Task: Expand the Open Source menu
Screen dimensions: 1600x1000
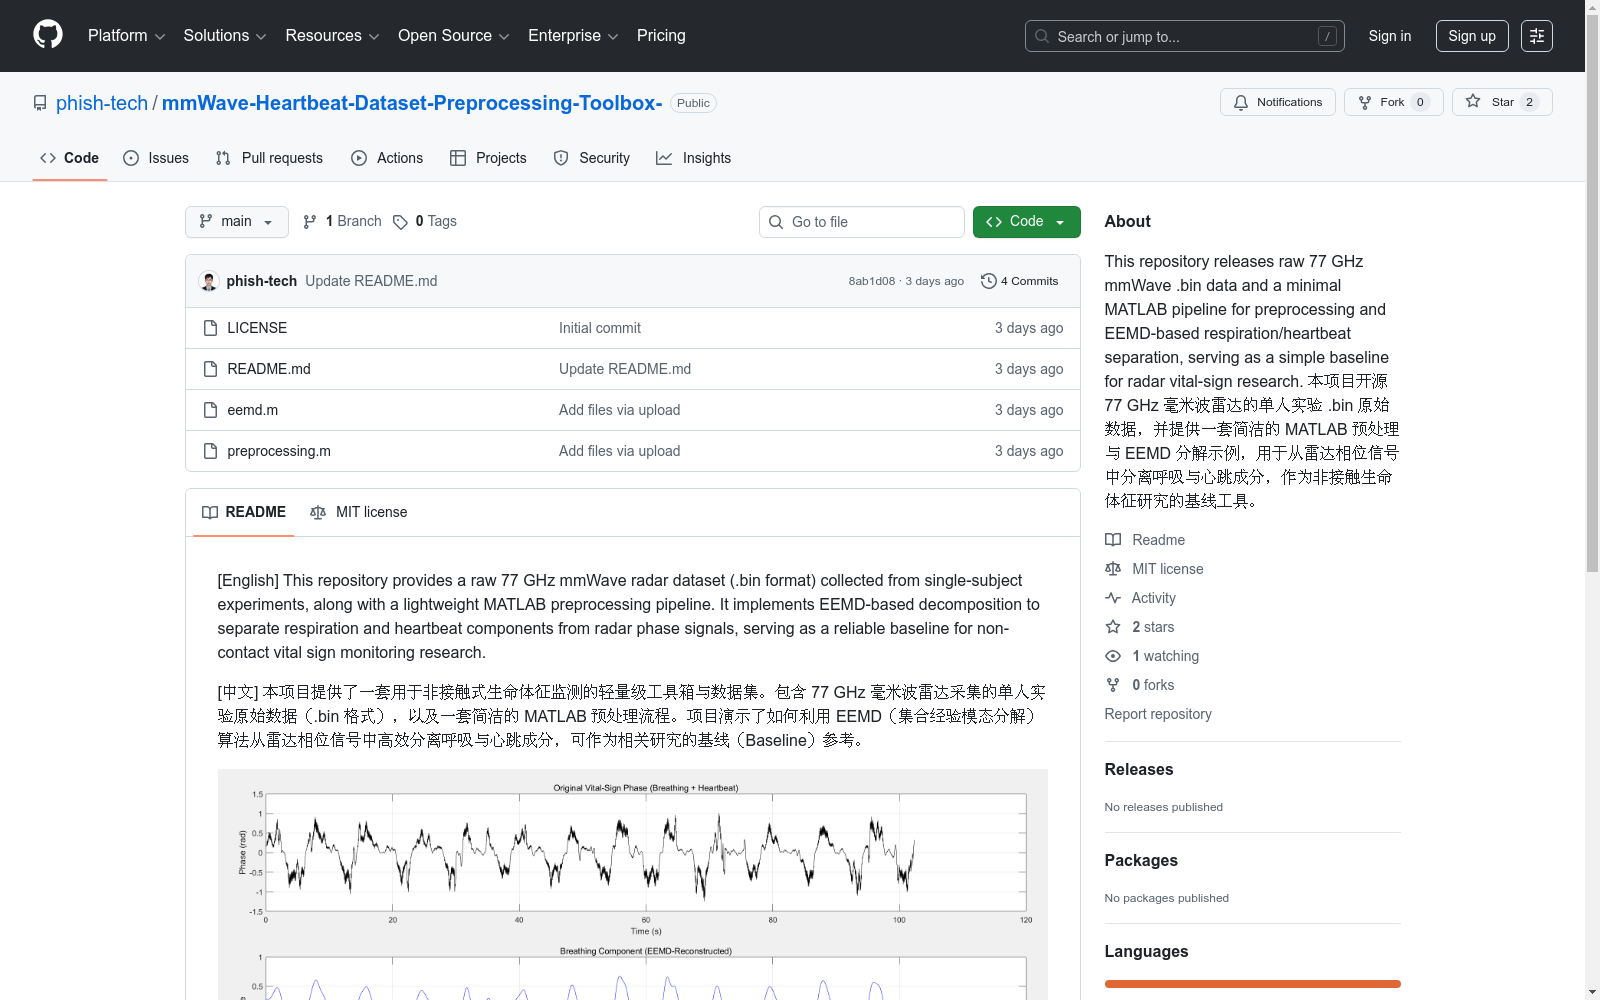Action: point(454,36)
